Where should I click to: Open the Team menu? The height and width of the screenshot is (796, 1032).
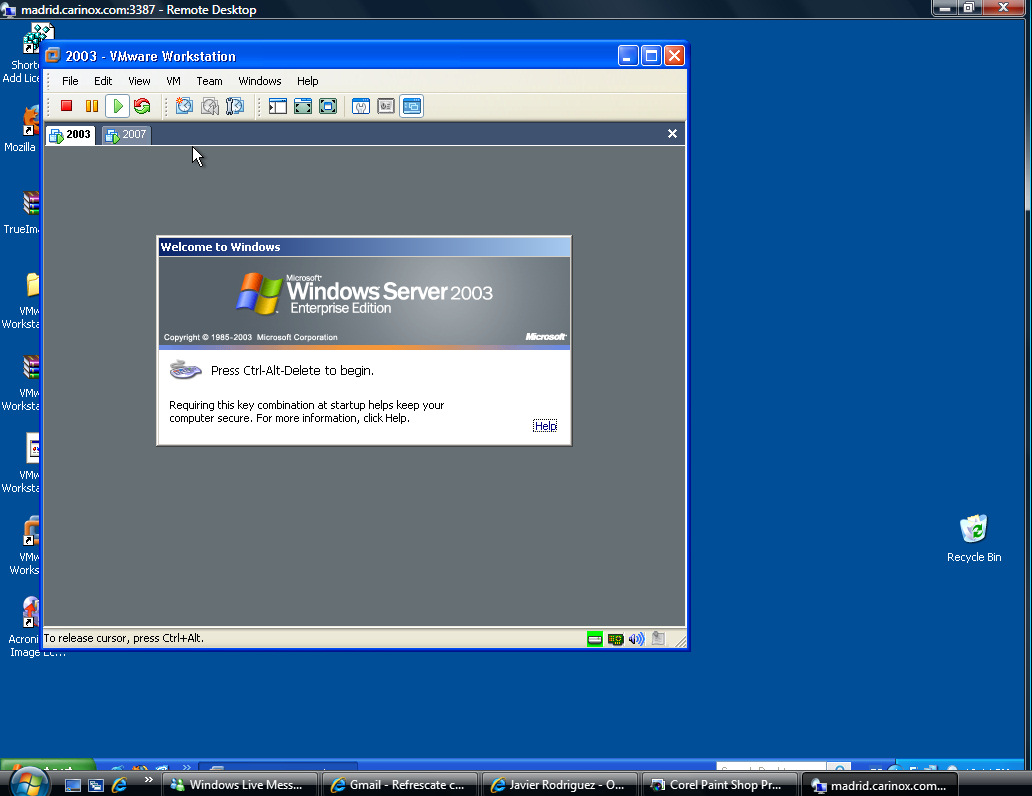coord(209,81)
